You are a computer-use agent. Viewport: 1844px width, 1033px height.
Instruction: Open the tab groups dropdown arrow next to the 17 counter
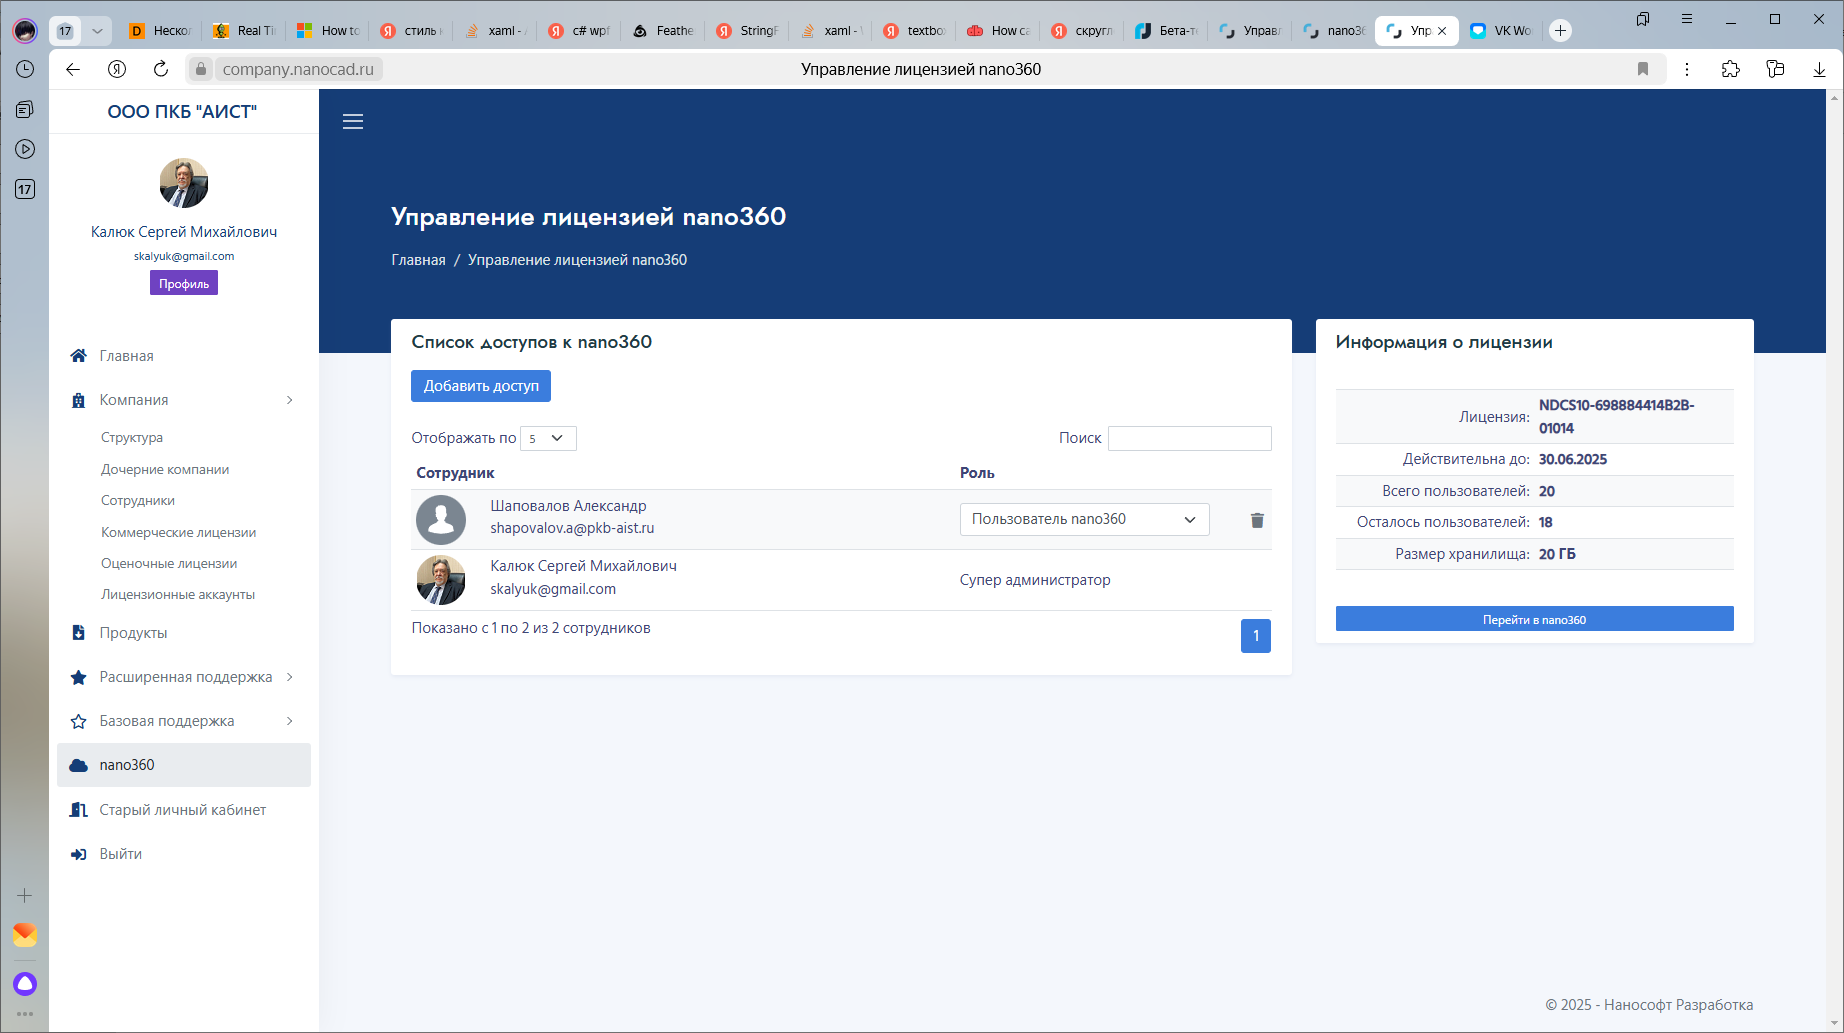pyautogui.click(x=97, y=31)
